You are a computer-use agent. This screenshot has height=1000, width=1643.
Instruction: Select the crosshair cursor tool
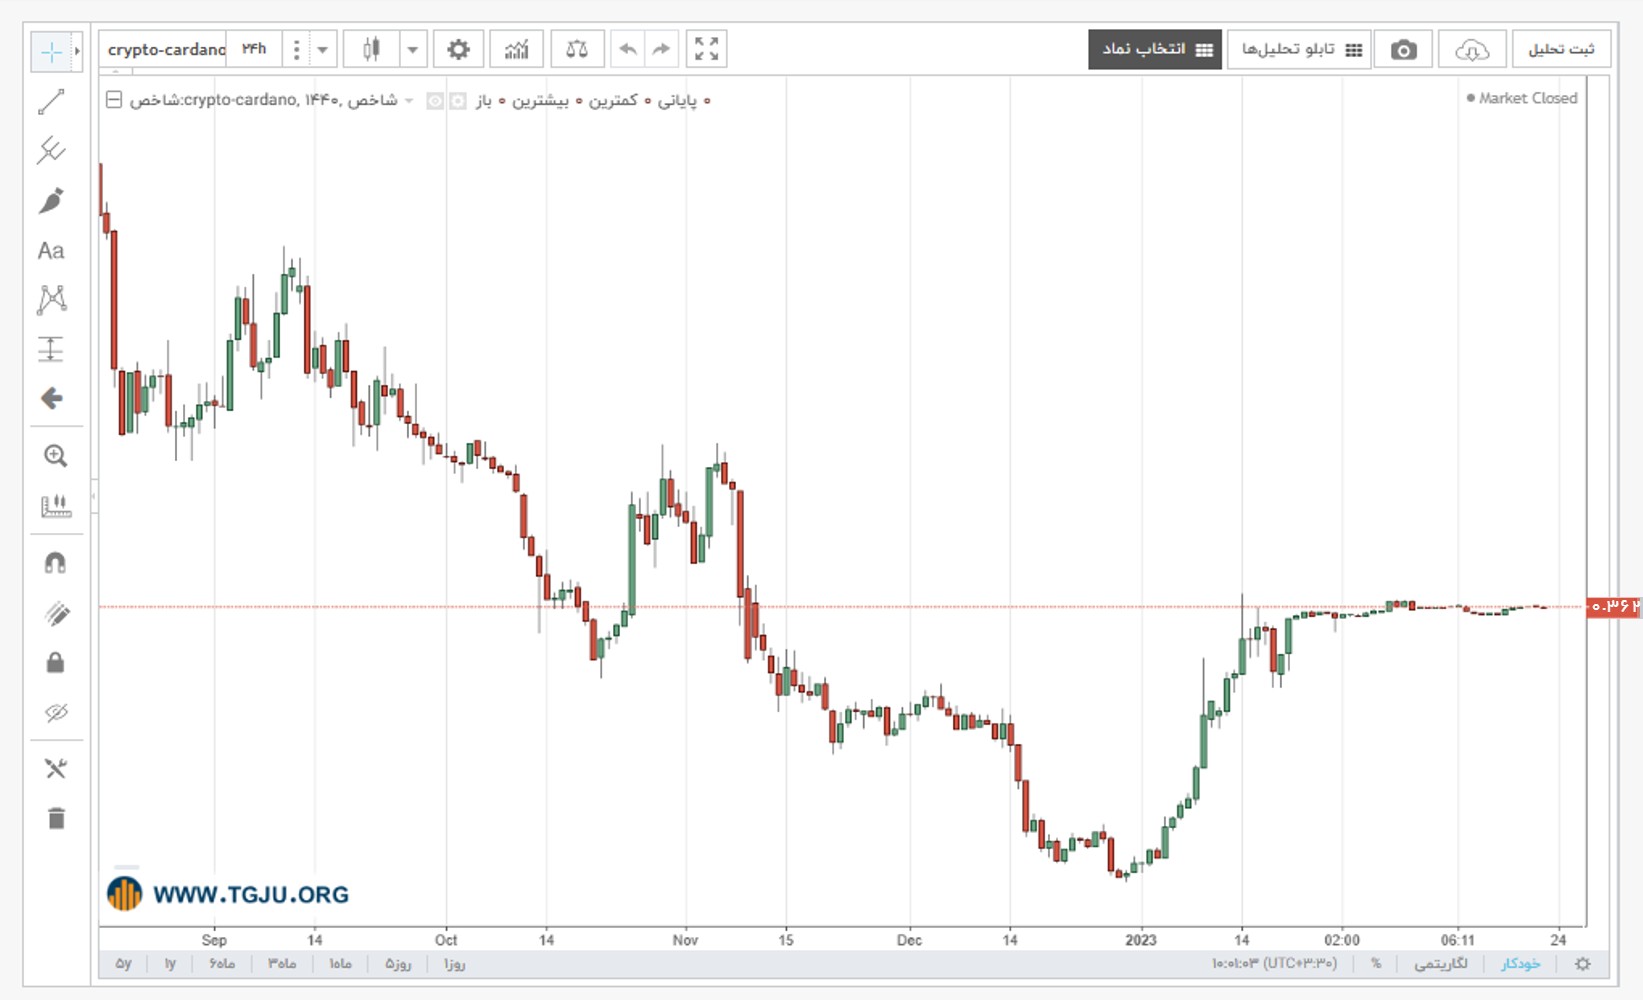tap(51, 51)
